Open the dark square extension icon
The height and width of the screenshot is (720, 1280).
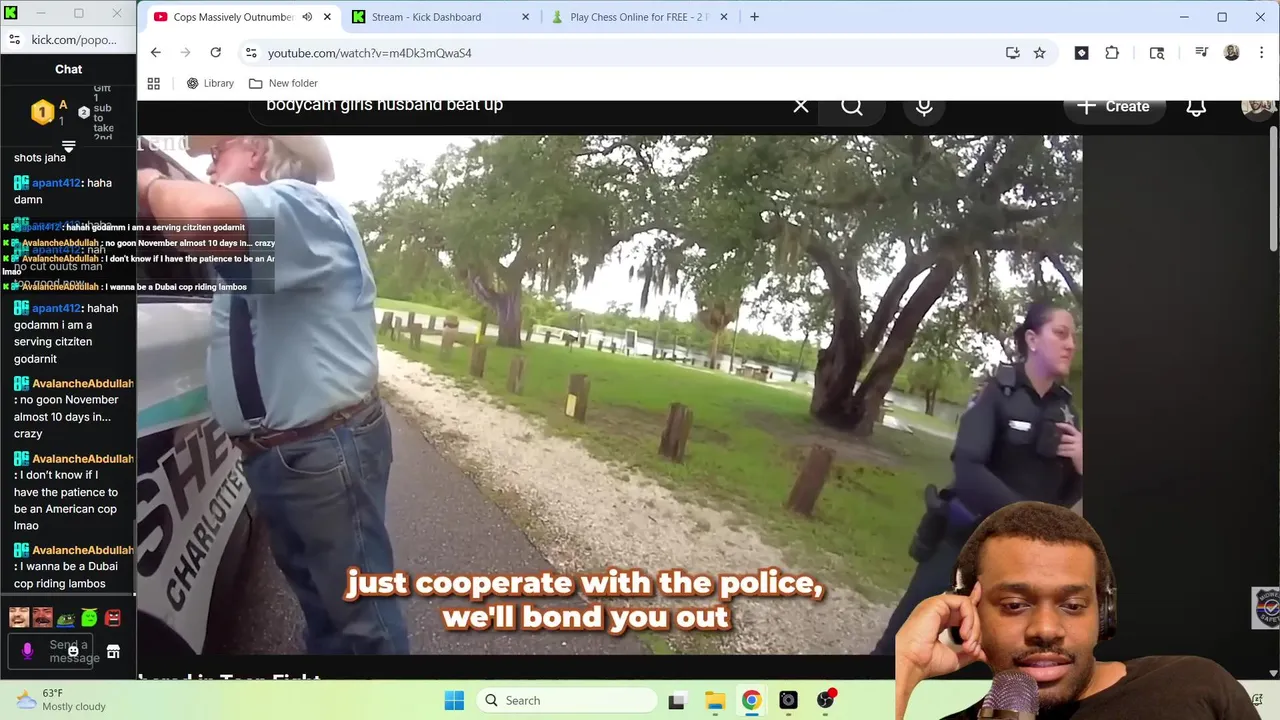click(x=1081, y=53)
